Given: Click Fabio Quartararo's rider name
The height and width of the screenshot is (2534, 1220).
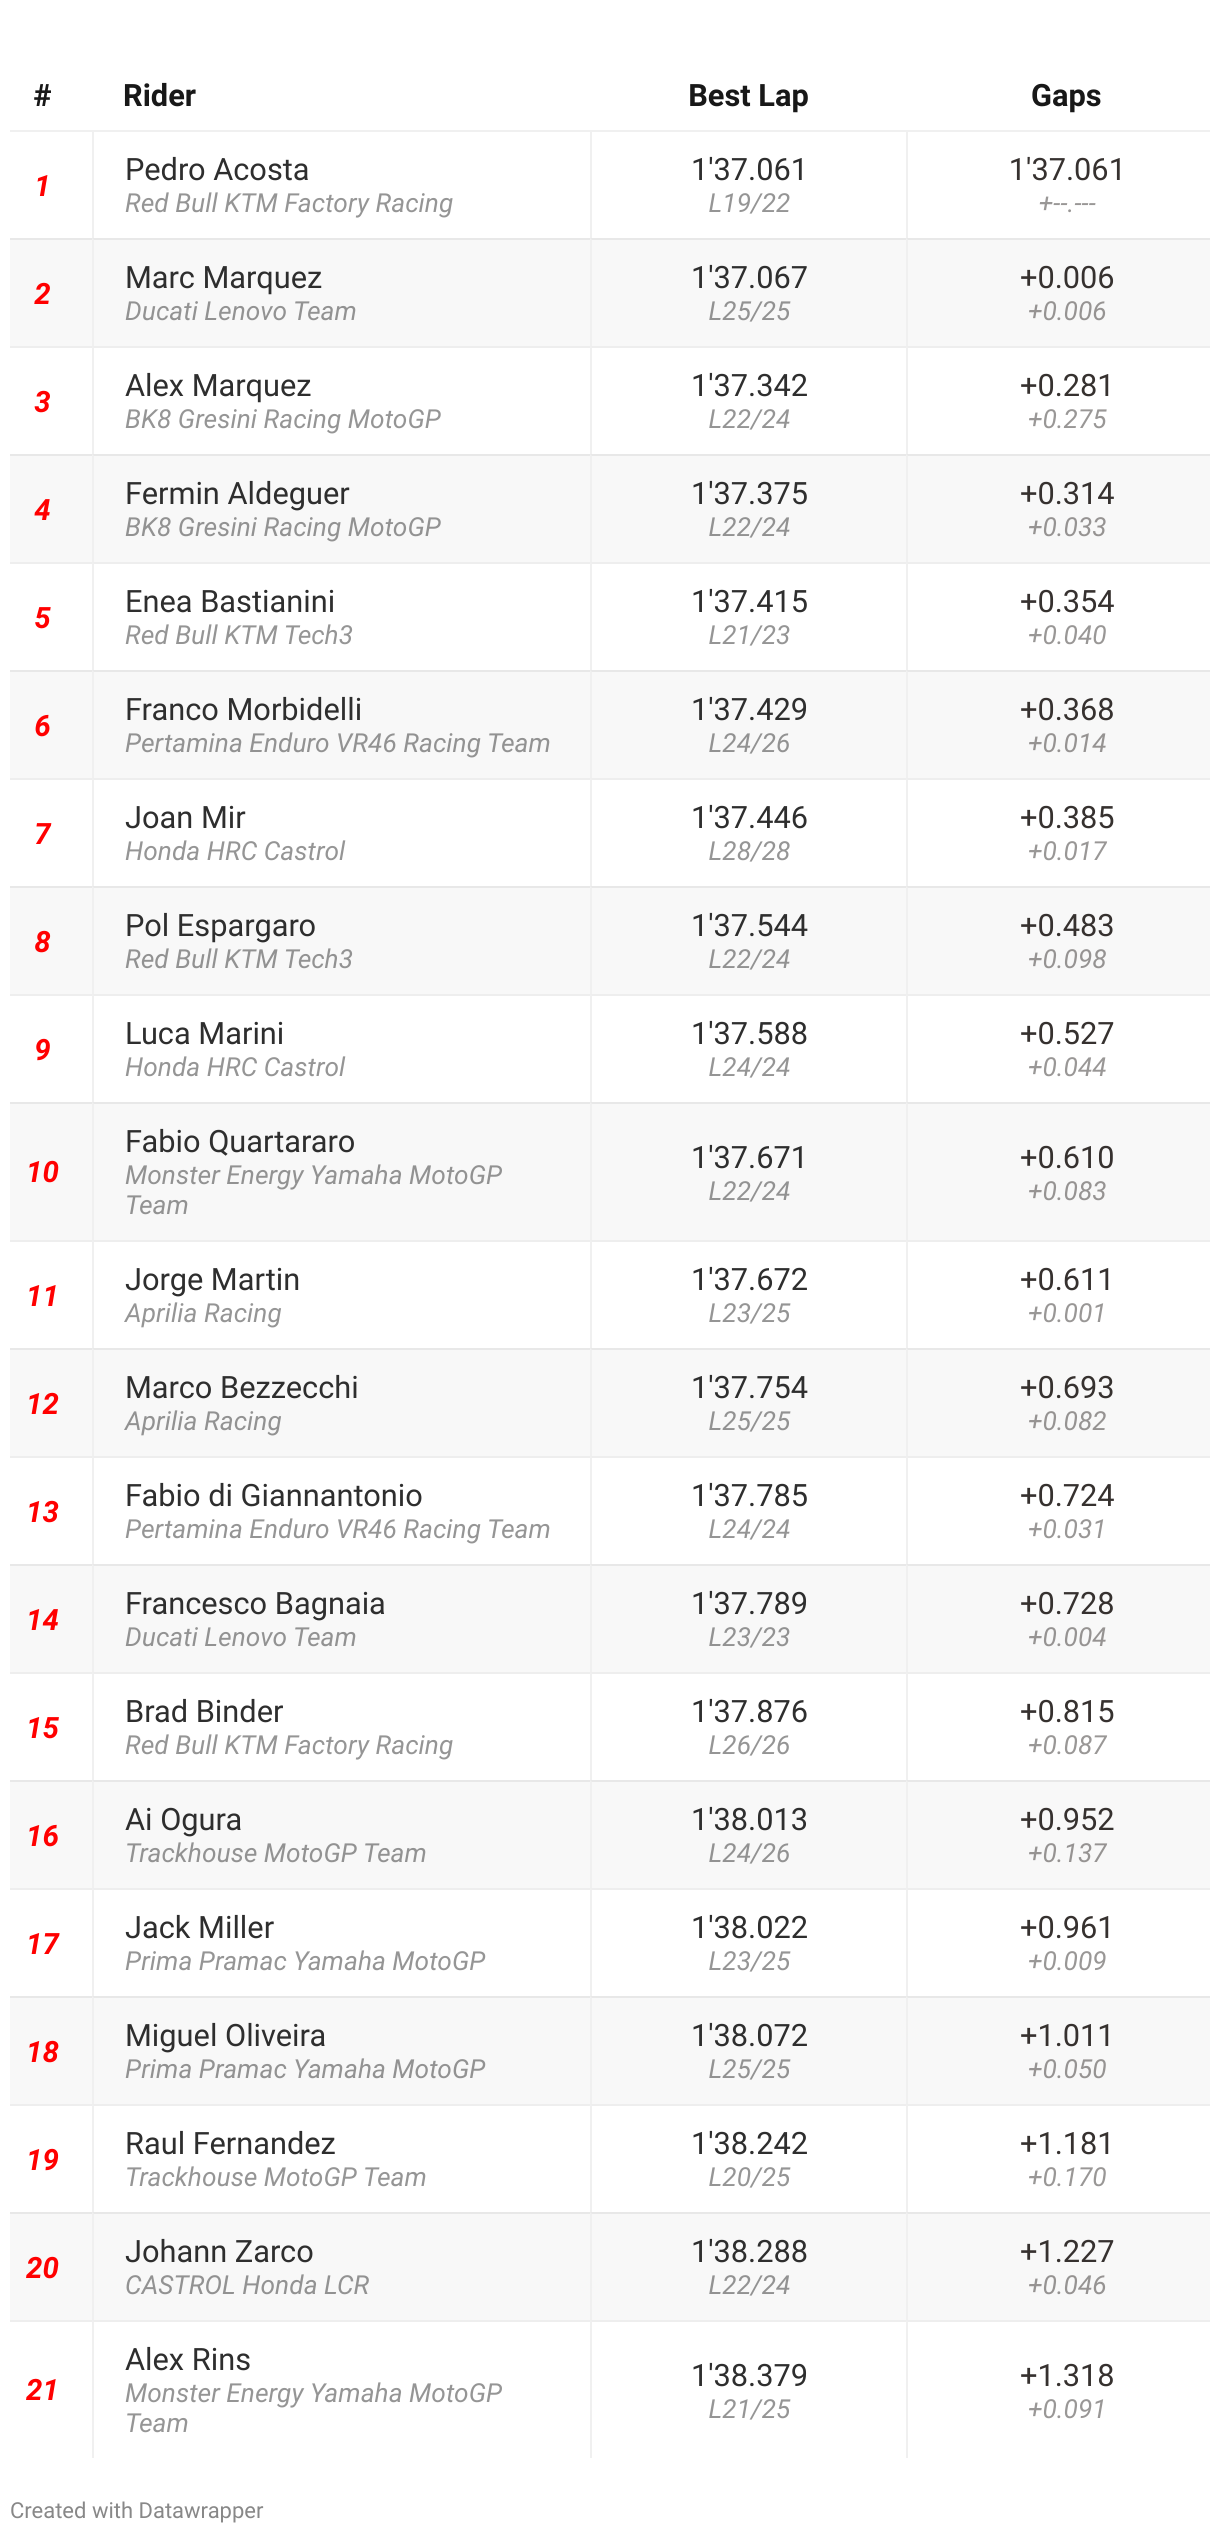Looking at the screenshot, I should tap(240, 1142).
